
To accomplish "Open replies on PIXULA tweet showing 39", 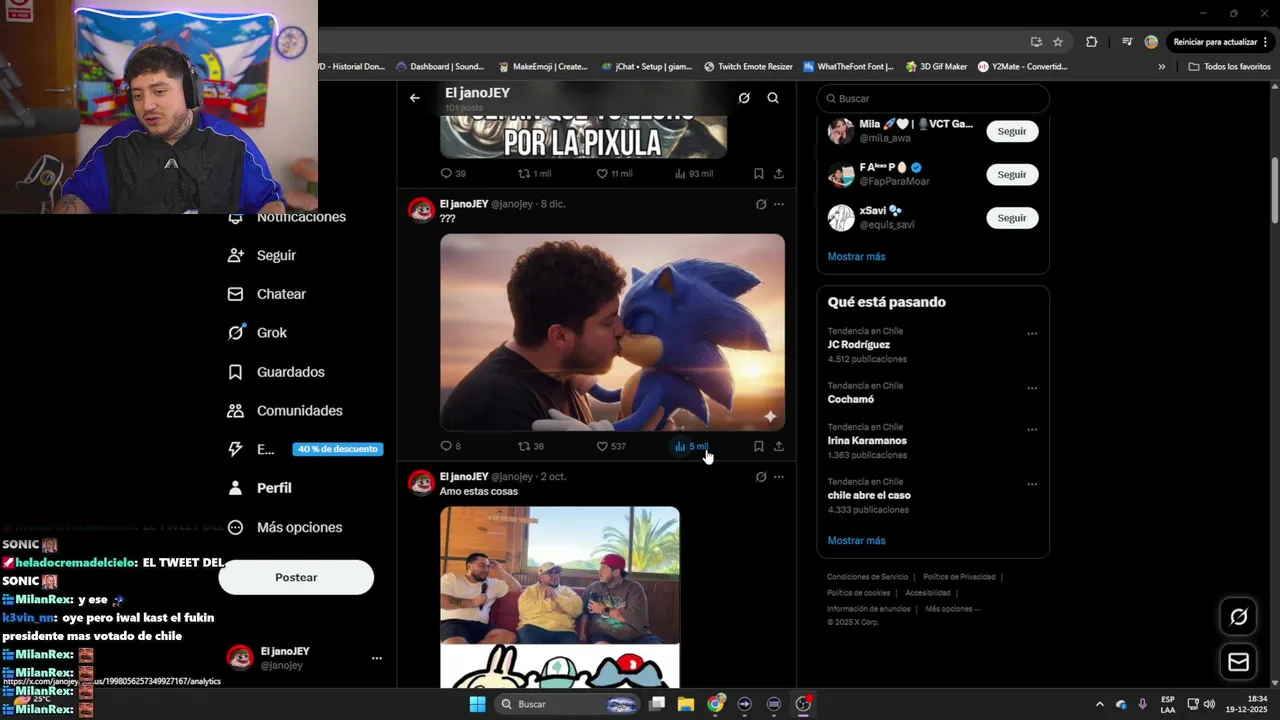I will click(x=453, y=173).
